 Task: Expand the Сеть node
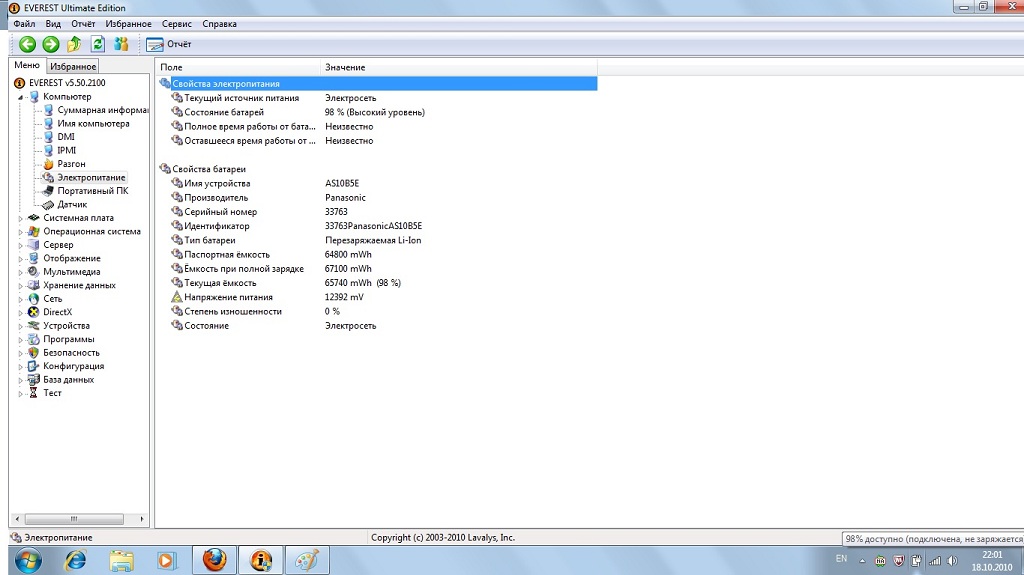20,299
